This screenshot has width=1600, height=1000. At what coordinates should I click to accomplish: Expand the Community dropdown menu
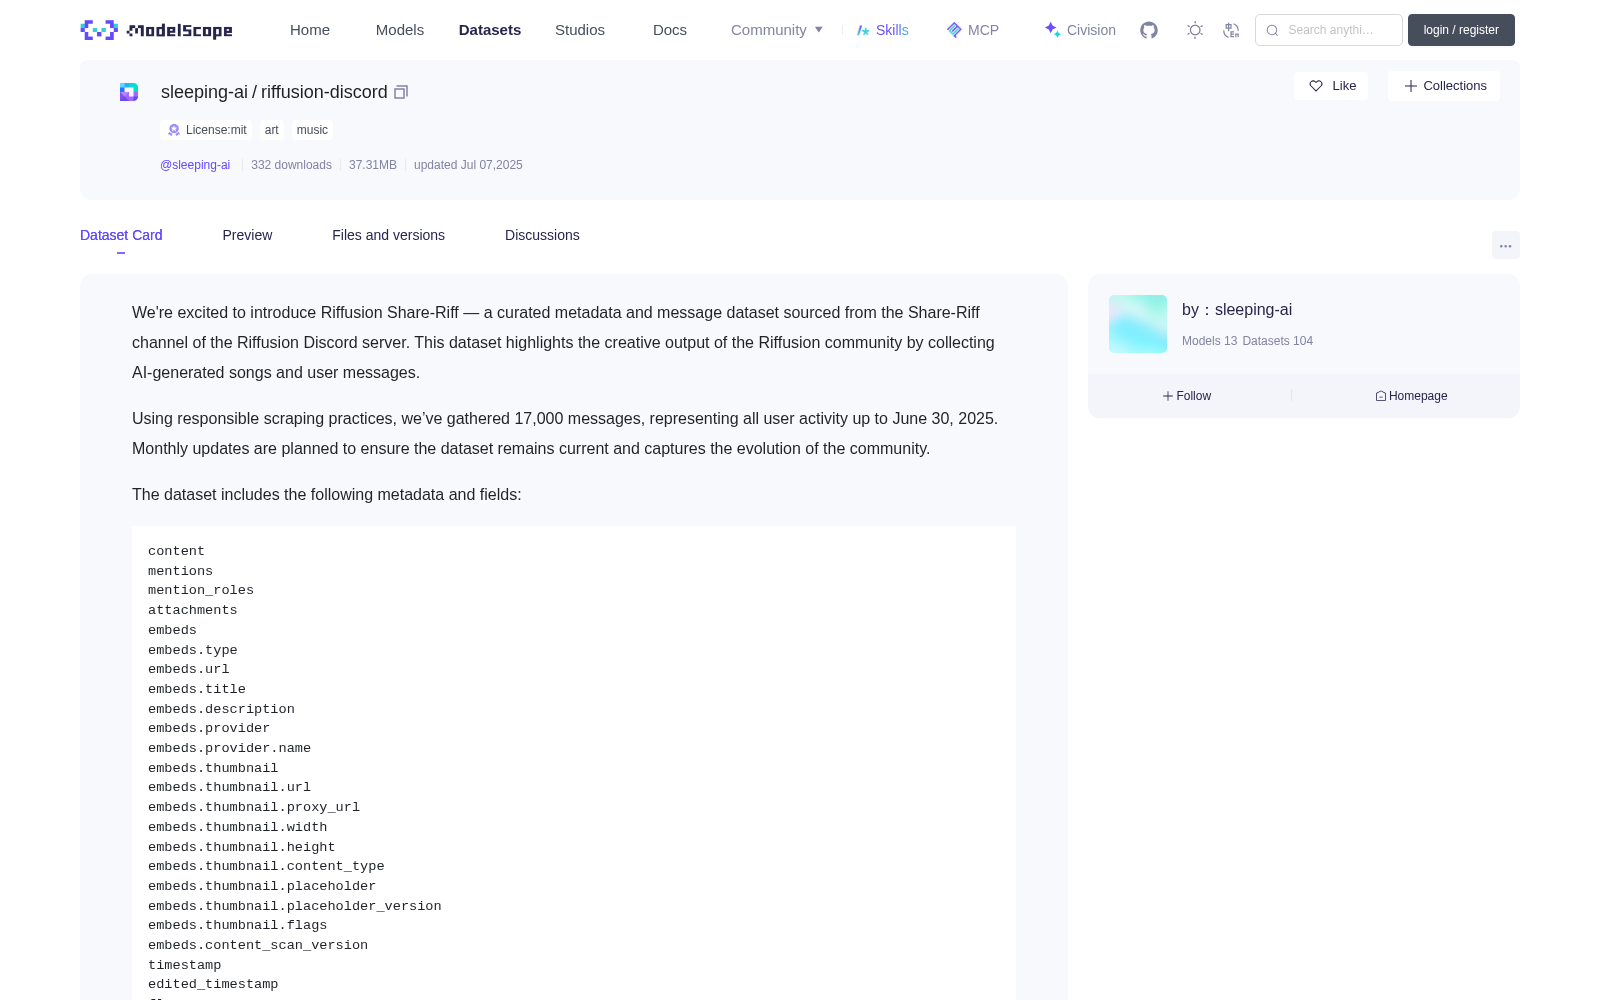point(777,30)
